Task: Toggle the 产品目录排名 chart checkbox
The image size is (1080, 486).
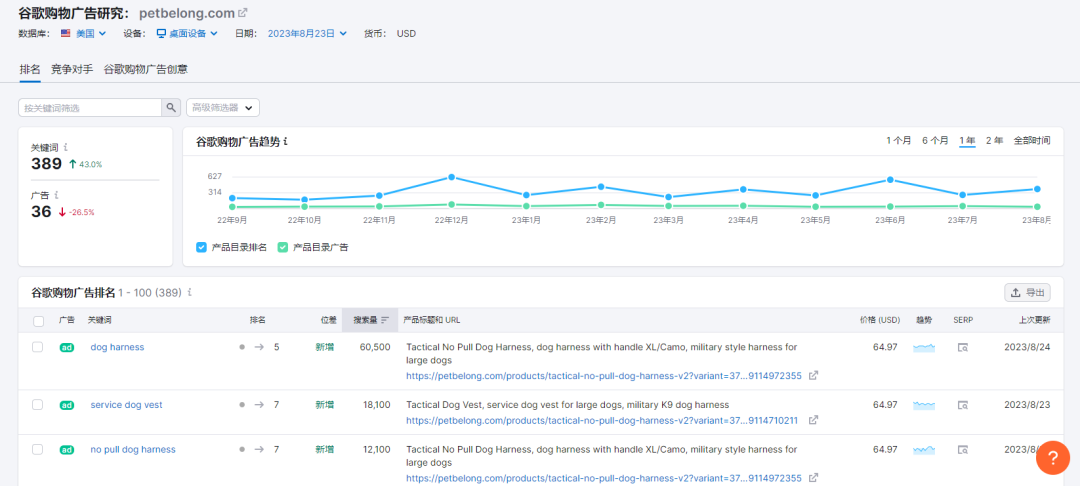Action: coord(202,247)
